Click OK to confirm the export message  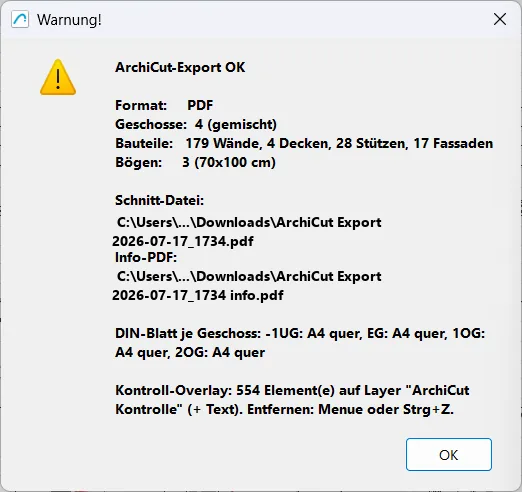point(449,454)
